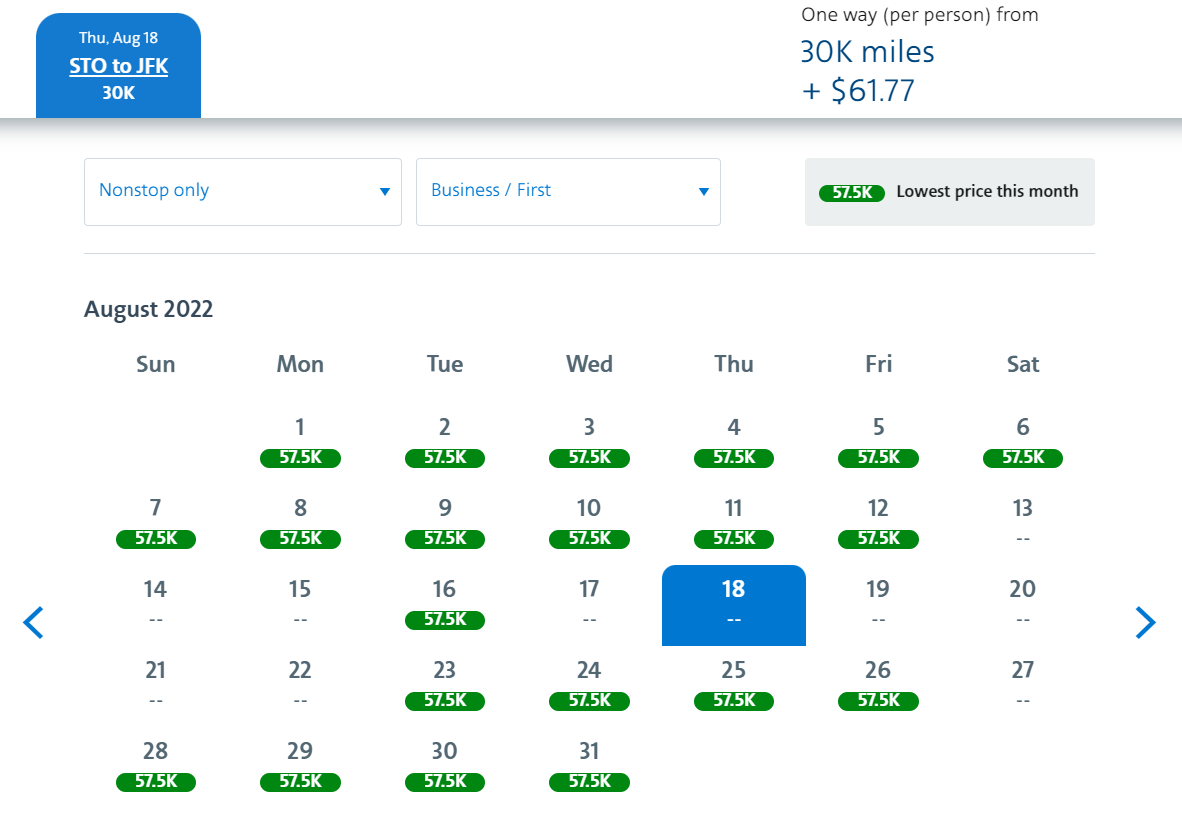Image resolution: width=1182 pixels, height=815 pixels.
Task: Select August 23 to resume availability after the gap
Action: [444, 701]
